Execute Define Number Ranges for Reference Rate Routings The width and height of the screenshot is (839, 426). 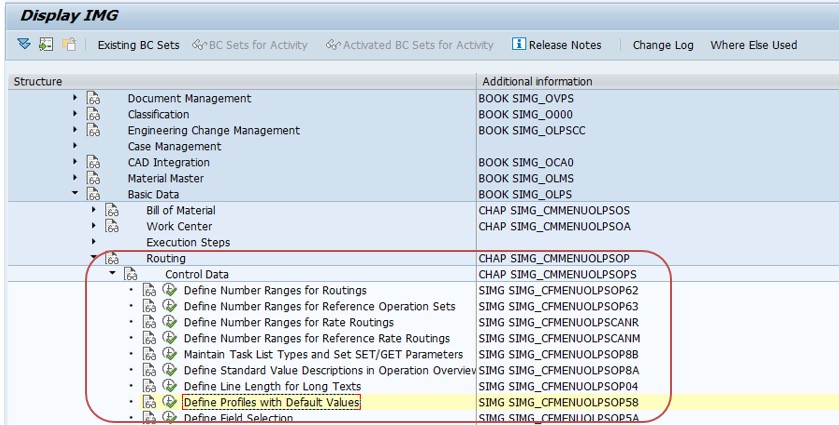pos(170,338)
